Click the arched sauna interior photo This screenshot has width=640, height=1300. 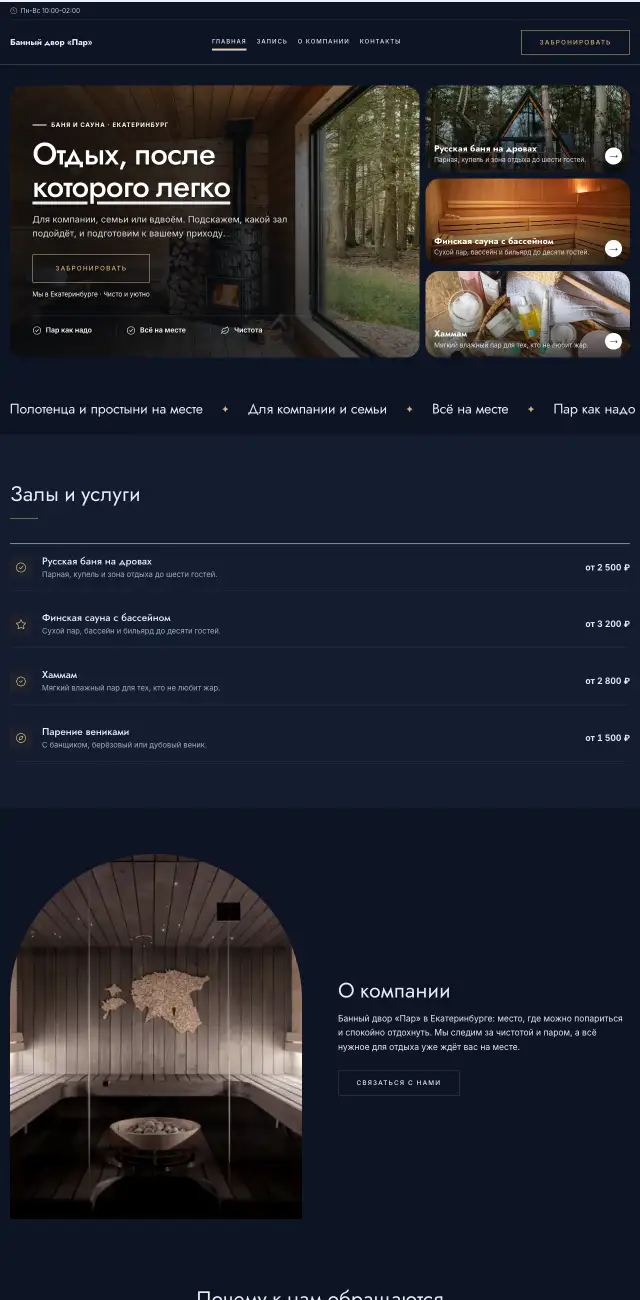[x=156, y=1036]
